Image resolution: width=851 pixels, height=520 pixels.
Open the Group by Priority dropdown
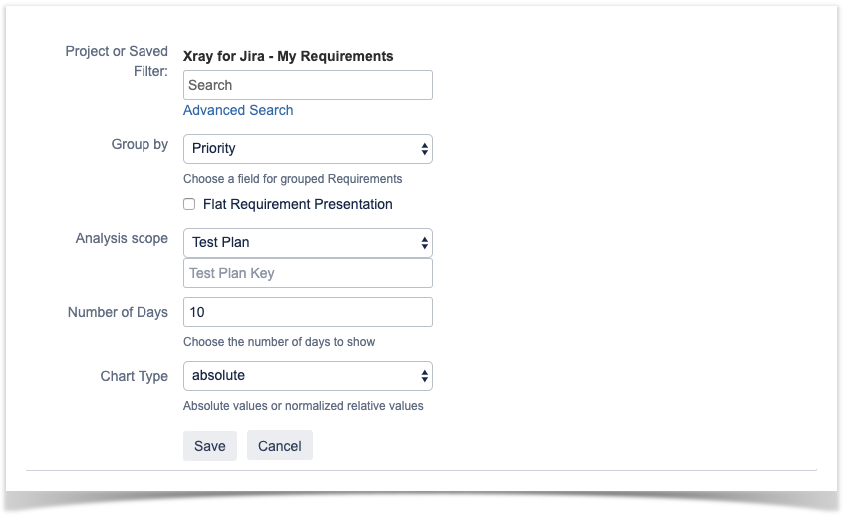coord(308,149)
